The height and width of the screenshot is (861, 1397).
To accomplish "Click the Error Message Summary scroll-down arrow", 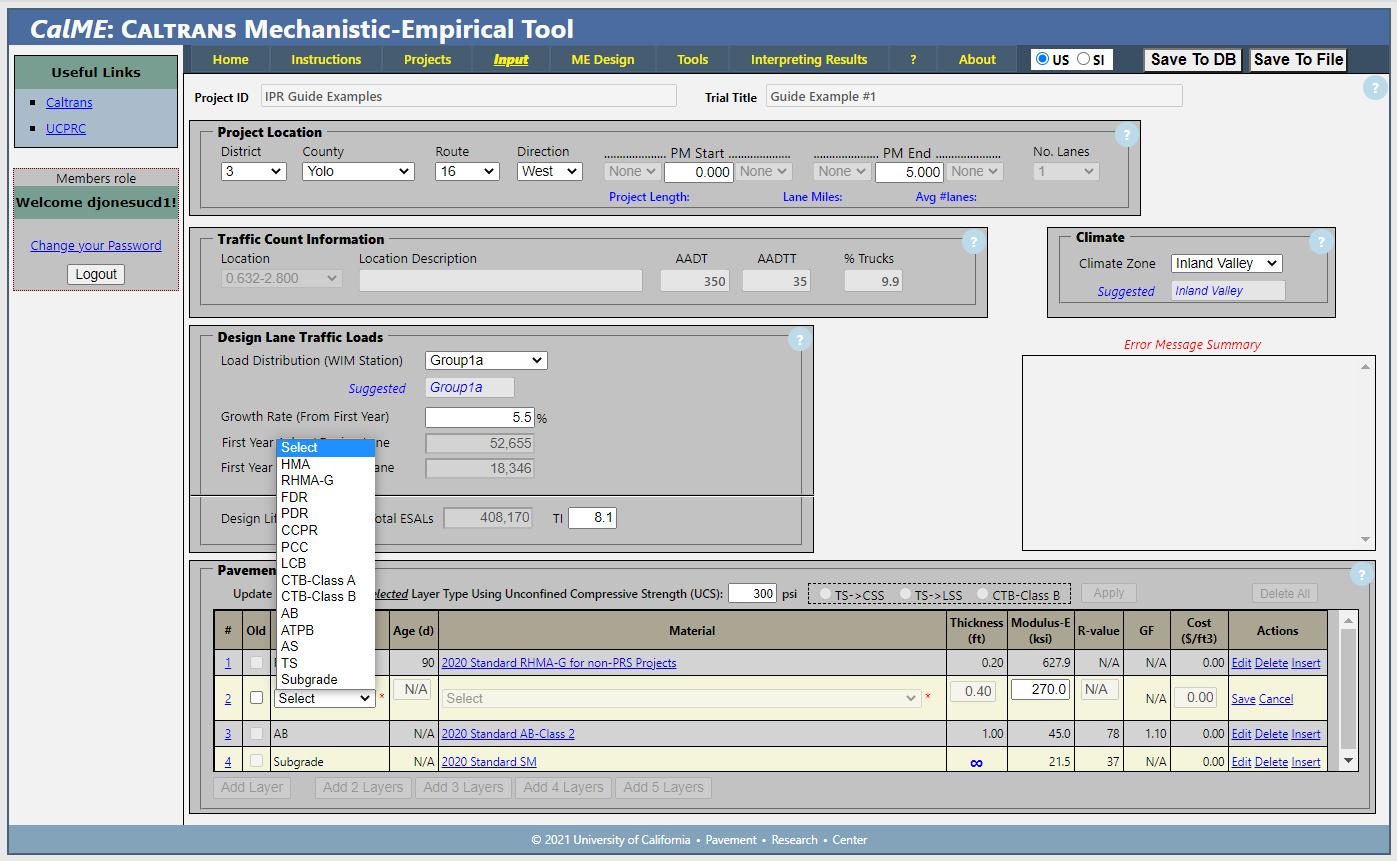I will tap(1366, 540).
